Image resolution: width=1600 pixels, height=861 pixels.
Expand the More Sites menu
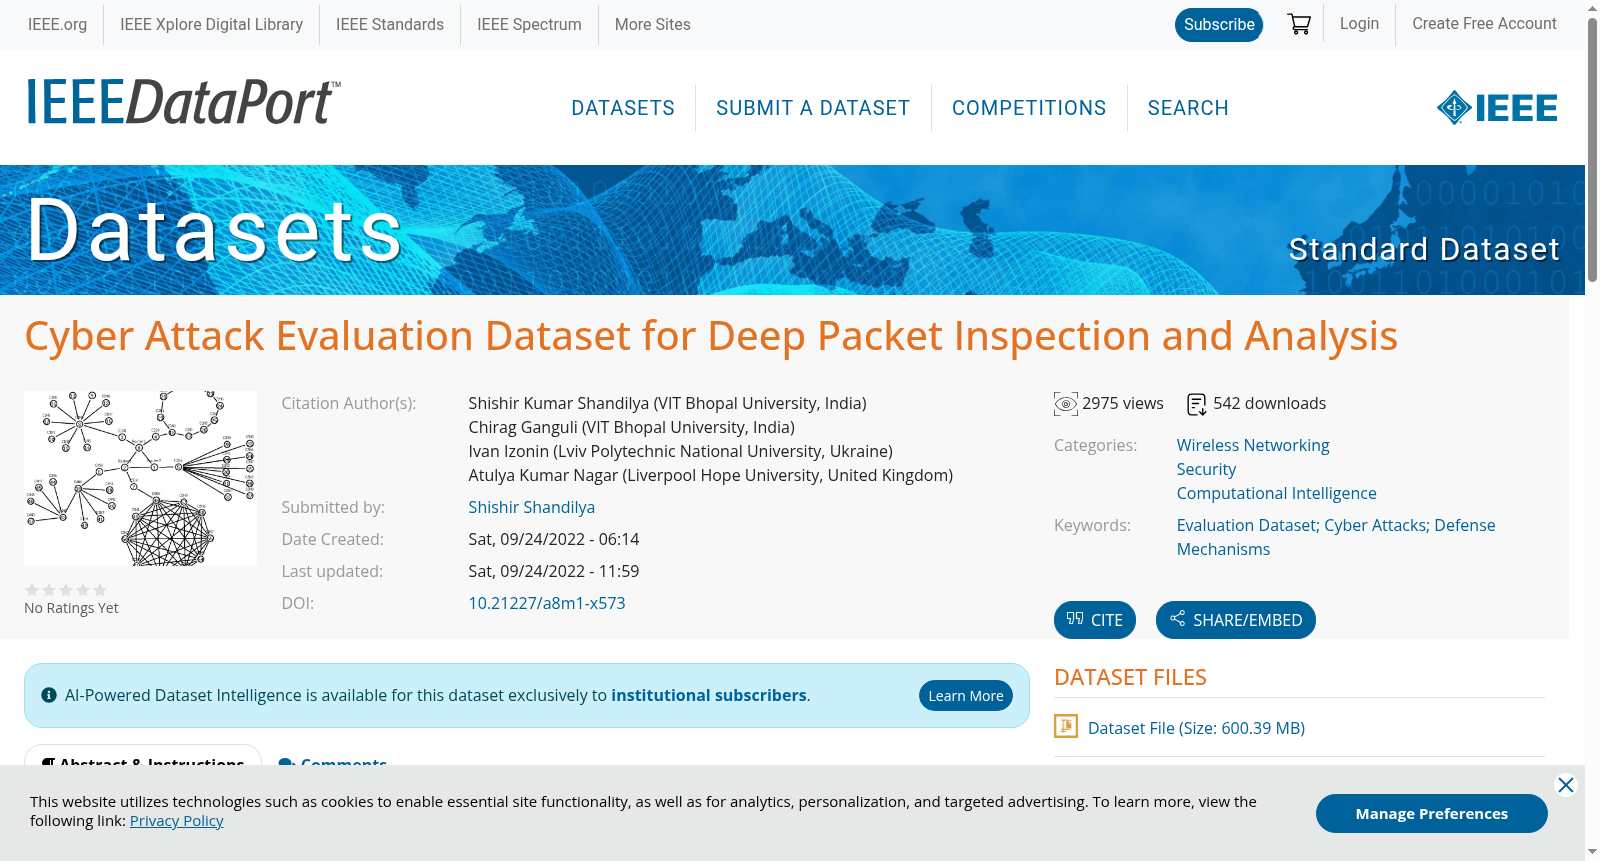pyautogui.click(x=652, y=25)
